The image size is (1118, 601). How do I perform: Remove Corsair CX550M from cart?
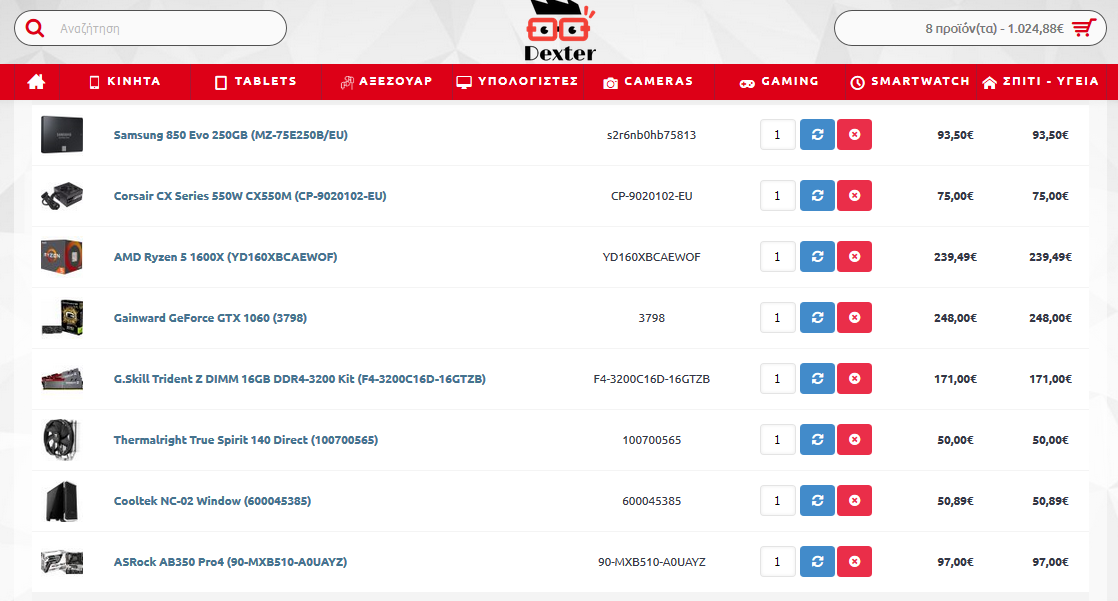pyautogui.click(x=854, y=195)
